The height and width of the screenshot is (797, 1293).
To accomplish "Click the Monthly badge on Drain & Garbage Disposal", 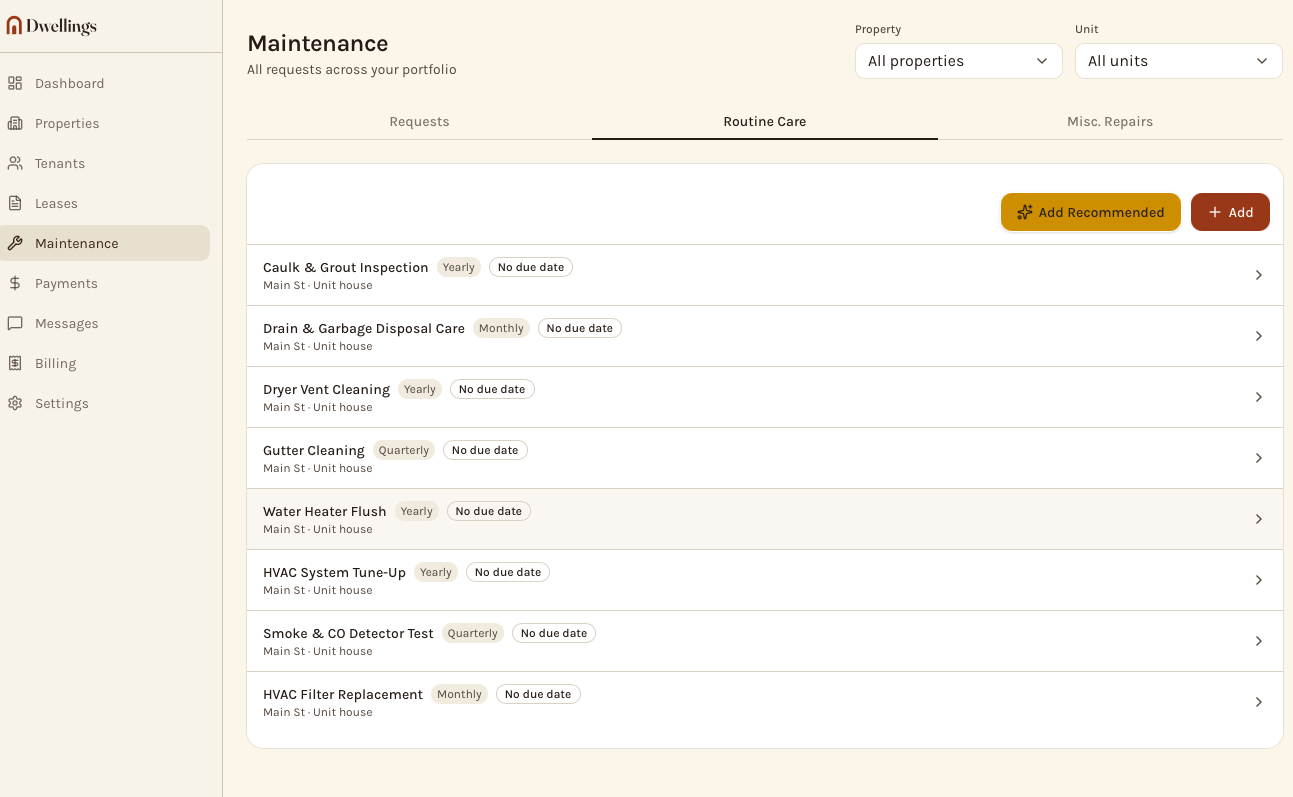I will [x=501, y=328].
